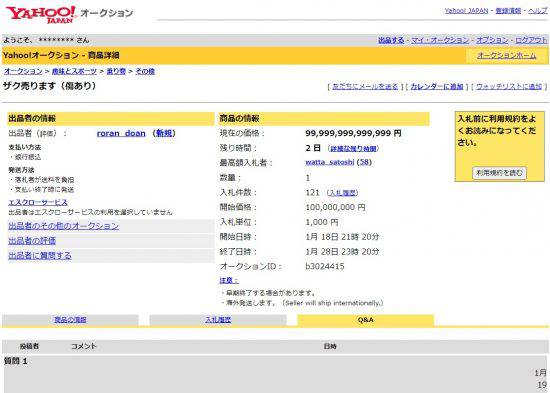This screenshot has height=393, width=550.
Task: Open seller profile roran_doan
Action: [121, 133]
